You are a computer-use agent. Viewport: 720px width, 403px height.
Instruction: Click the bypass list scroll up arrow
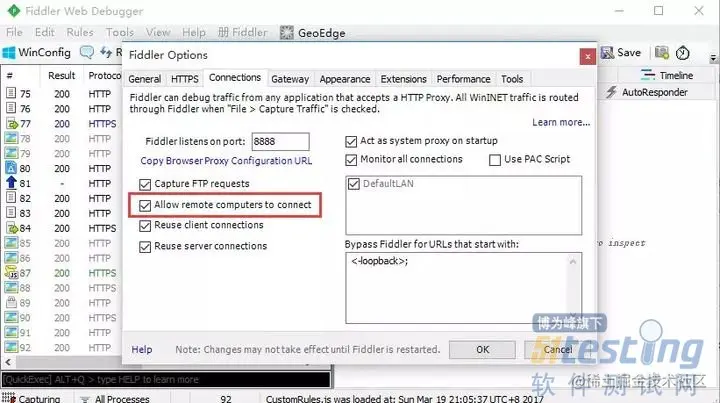[573, 262]
